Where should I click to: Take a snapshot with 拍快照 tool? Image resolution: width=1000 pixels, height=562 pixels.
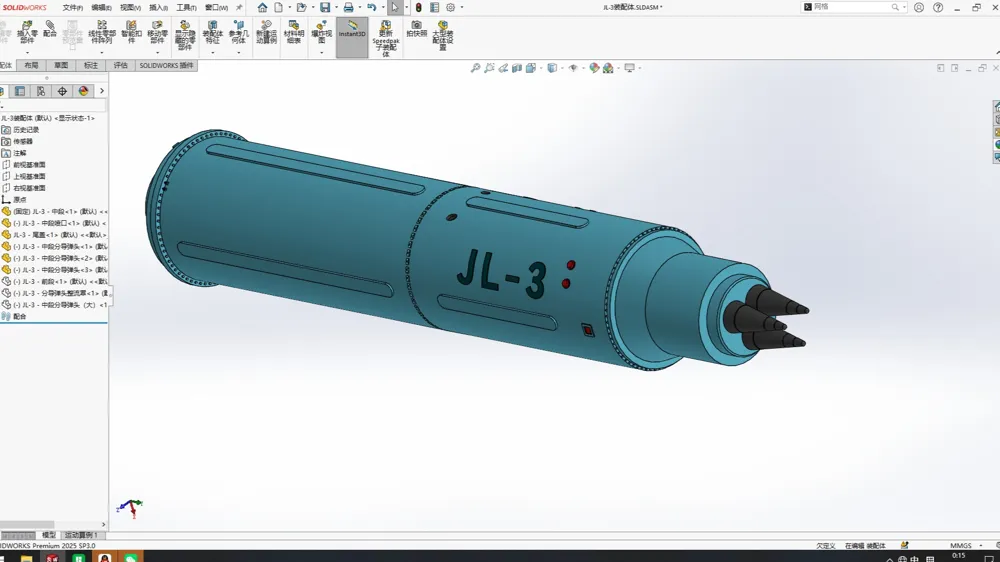click(x=416, y=29)
